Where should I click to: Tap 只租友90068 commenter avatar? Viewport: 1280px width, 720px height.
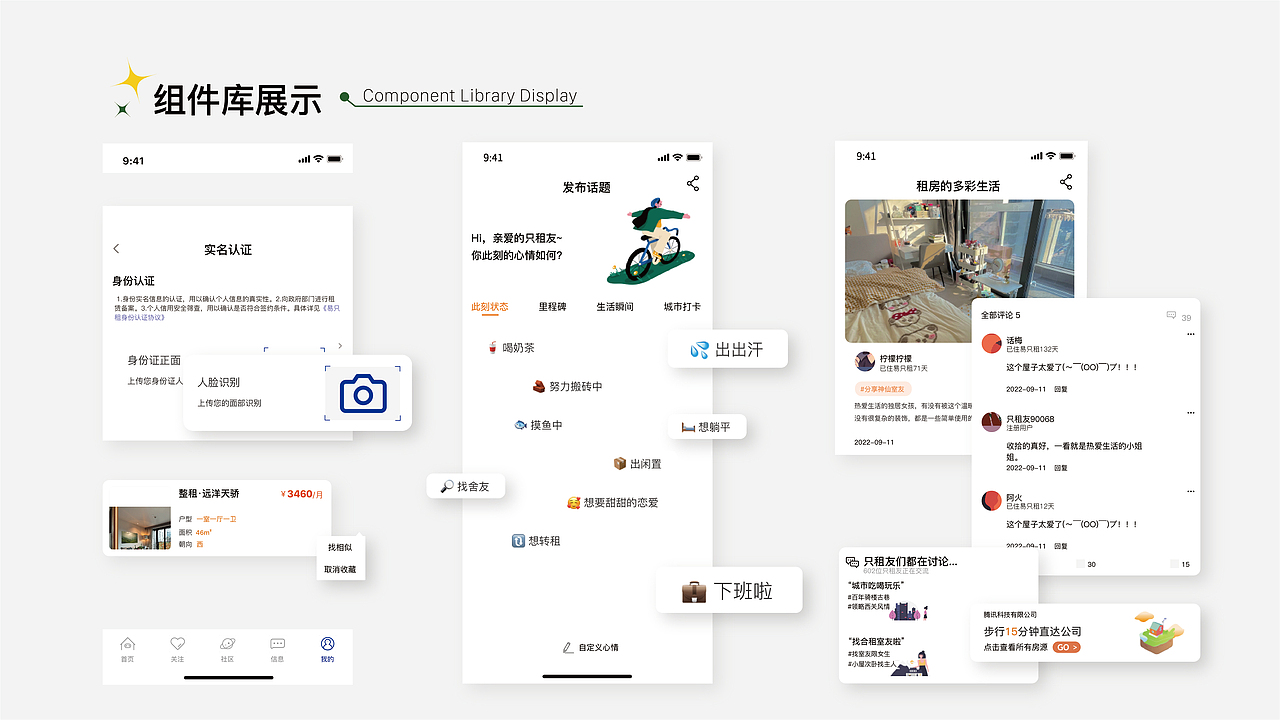[991, 422]
